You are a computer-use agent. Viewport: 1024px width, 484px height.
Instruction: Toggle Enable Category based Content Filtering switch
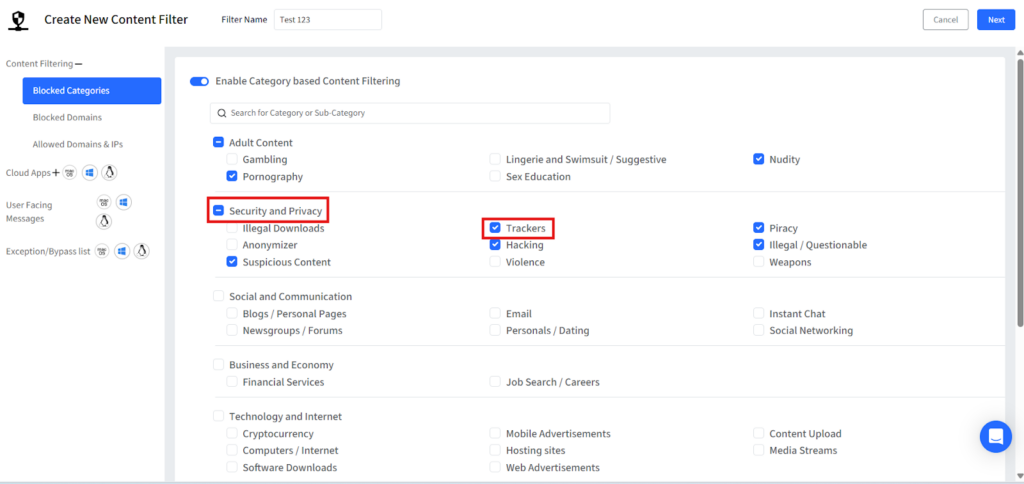pos(199,82)
